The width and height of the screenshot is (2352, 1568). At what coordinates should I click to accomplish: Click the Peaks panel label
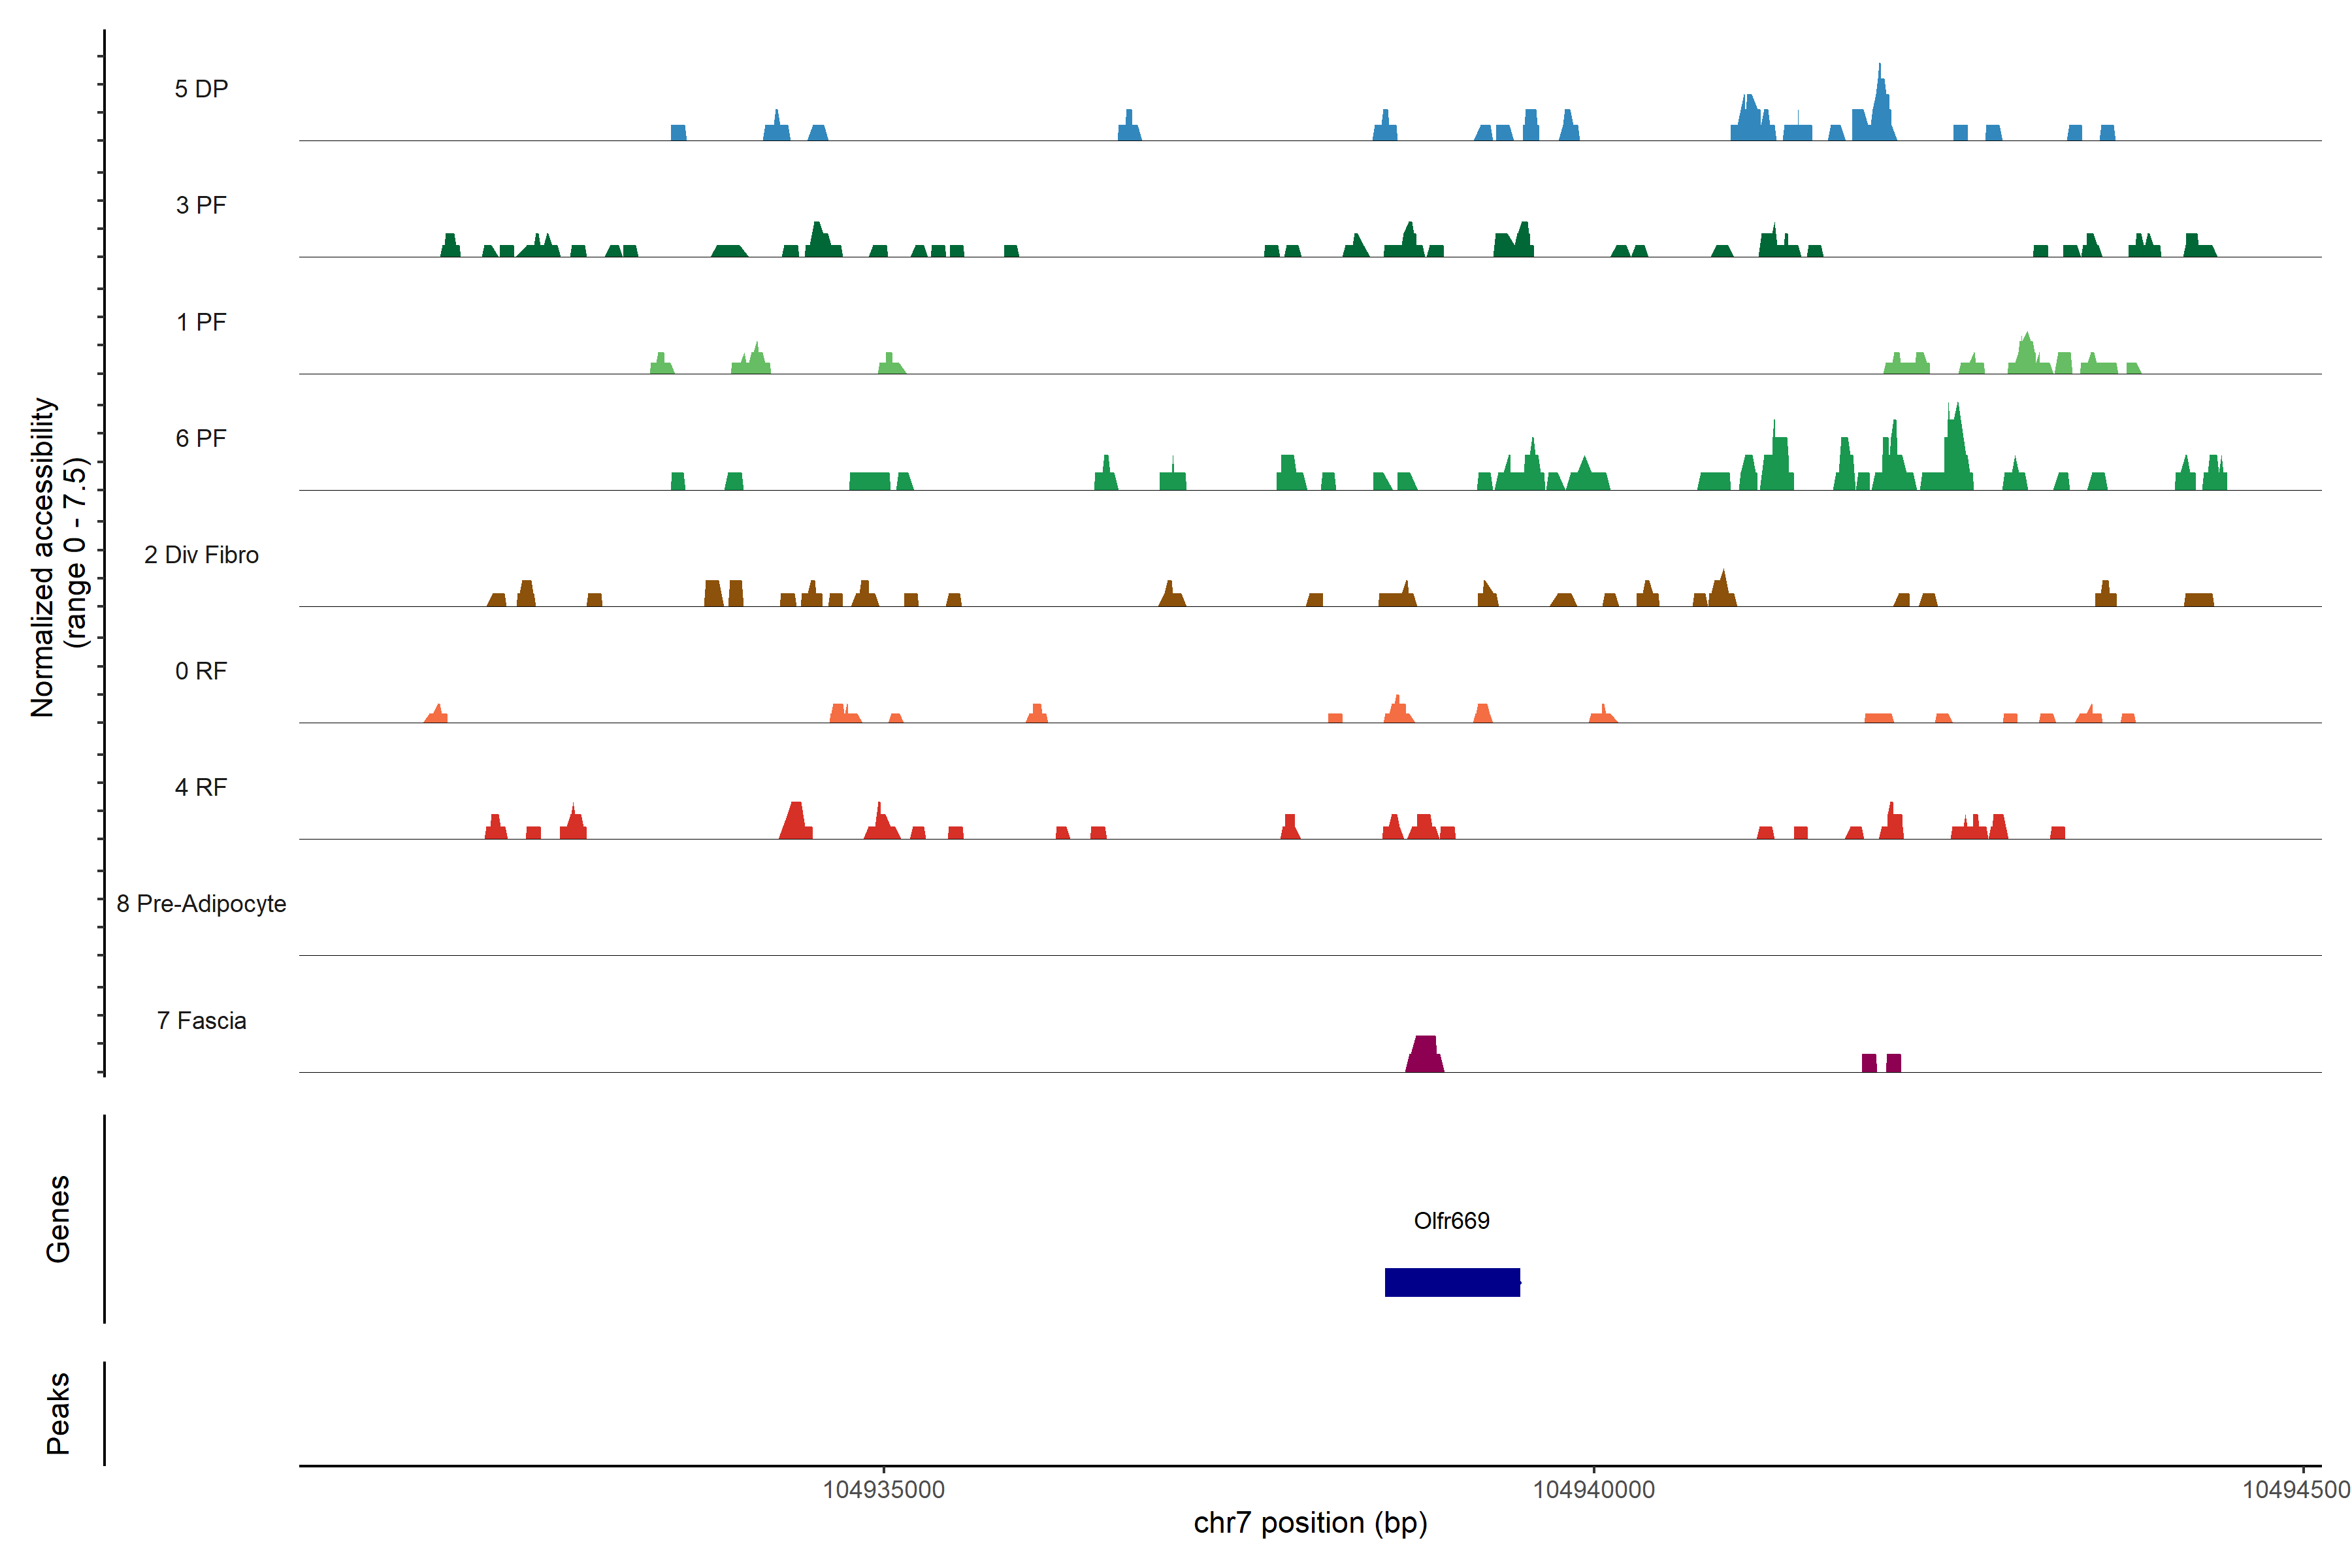tap(58, 1413)
